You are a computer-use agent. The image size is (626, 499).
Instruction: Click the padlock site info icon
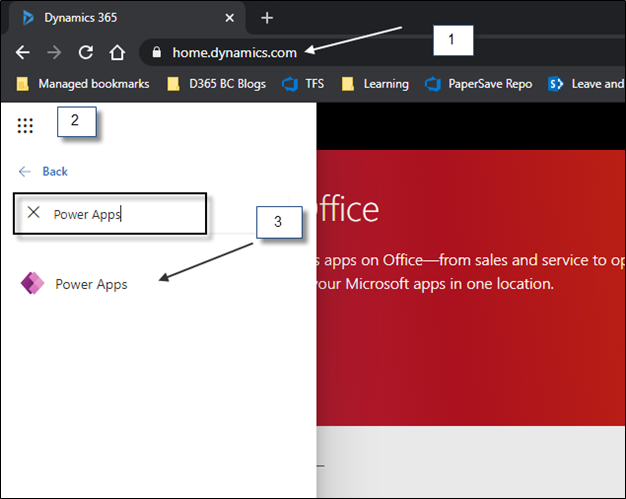(x=156, y=52)
